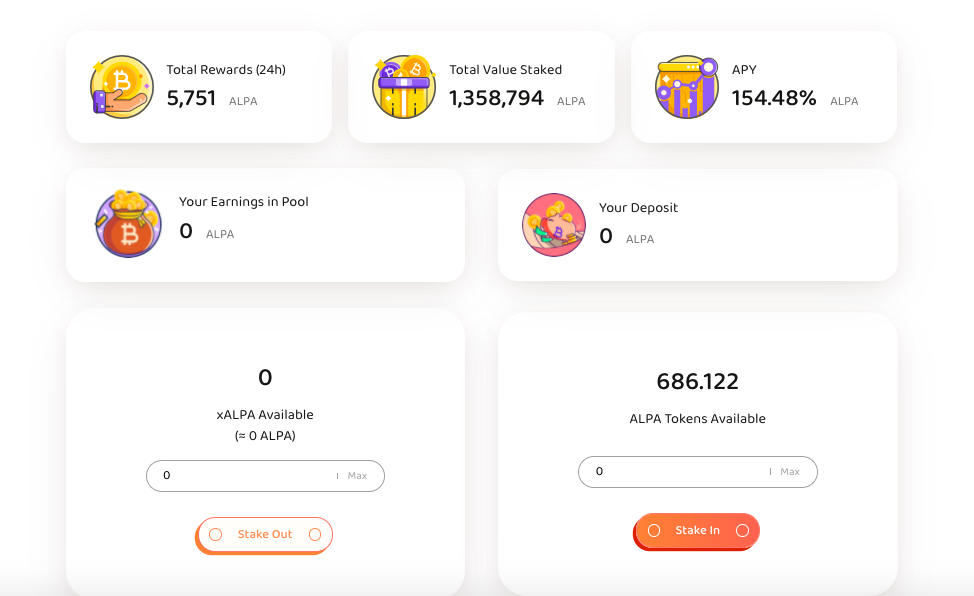Click the Your Deposit label
974x596 pixels.
click(638, 208)
